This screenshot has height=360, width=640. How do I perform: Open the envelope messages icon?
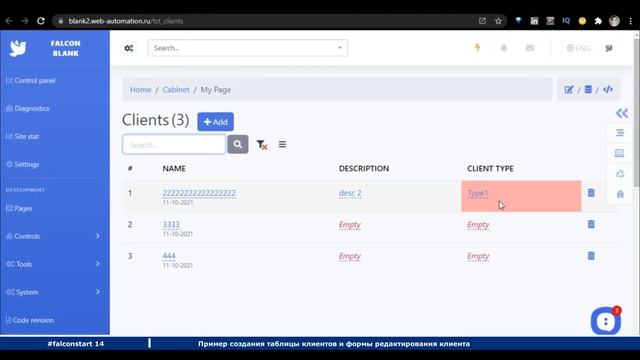coord(530,48)
